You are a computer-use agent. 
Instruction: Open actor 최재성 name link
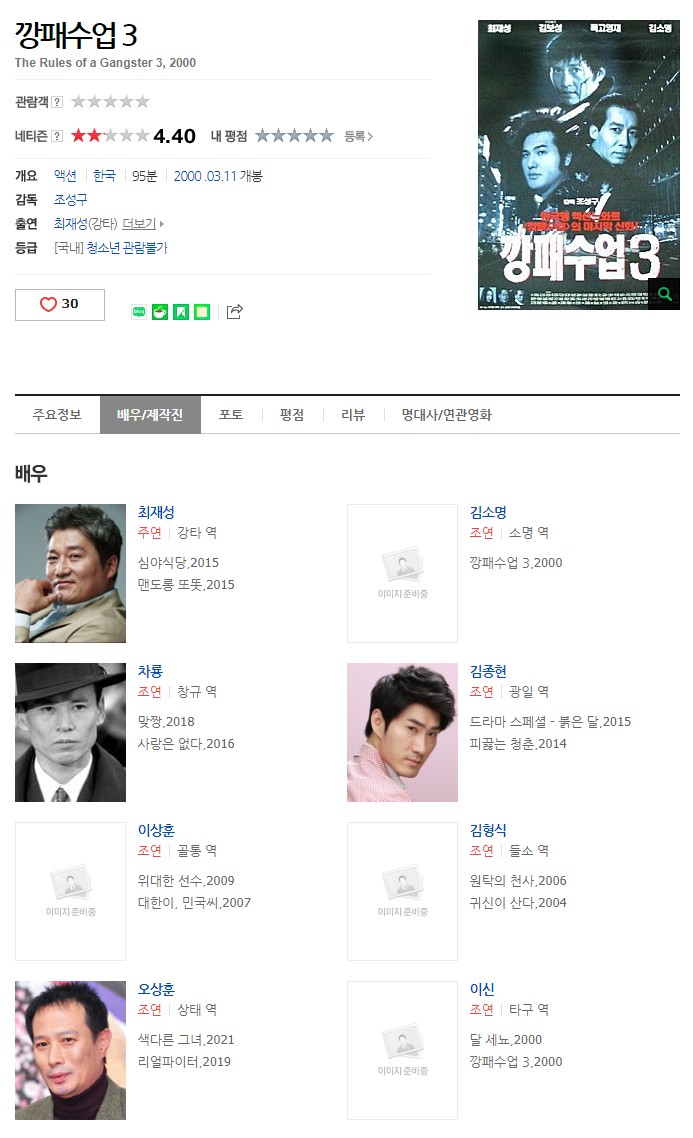point(156,512)
